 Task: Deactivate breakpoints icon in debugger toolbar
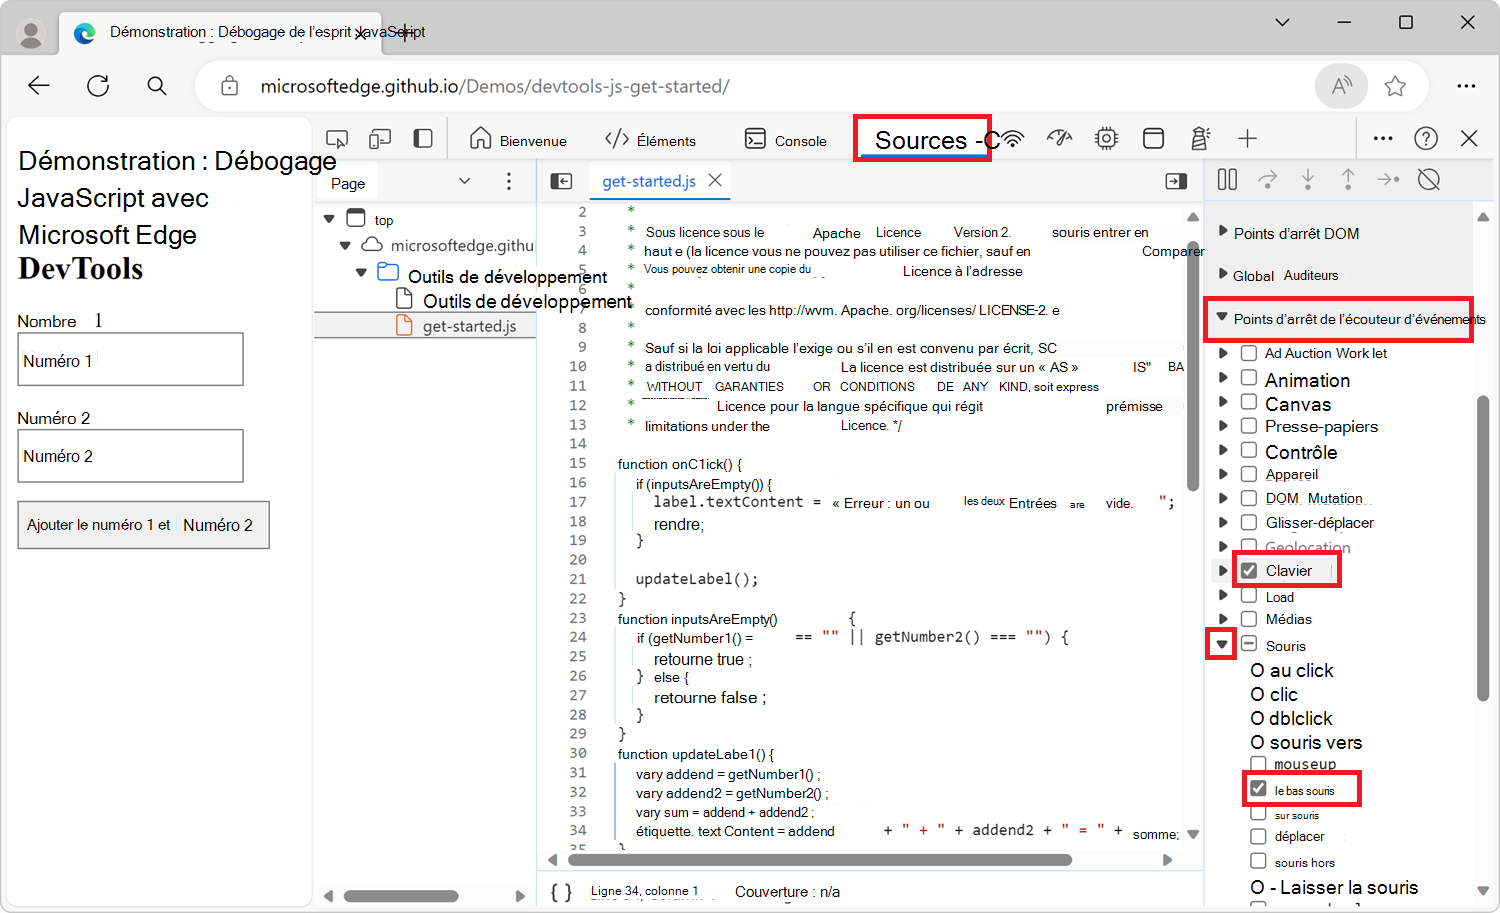[1429, 179]
